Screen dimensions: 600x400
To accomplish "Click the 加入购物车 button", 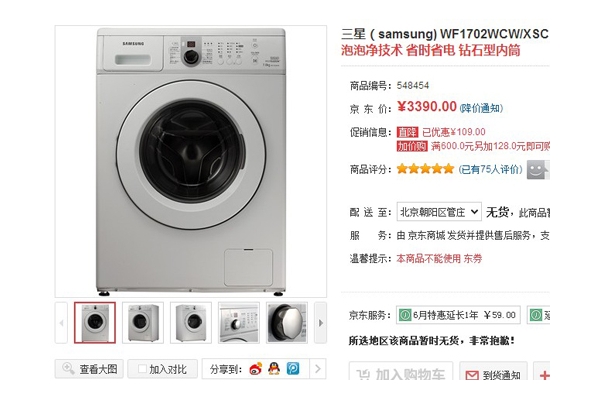I will coord(401,371).
